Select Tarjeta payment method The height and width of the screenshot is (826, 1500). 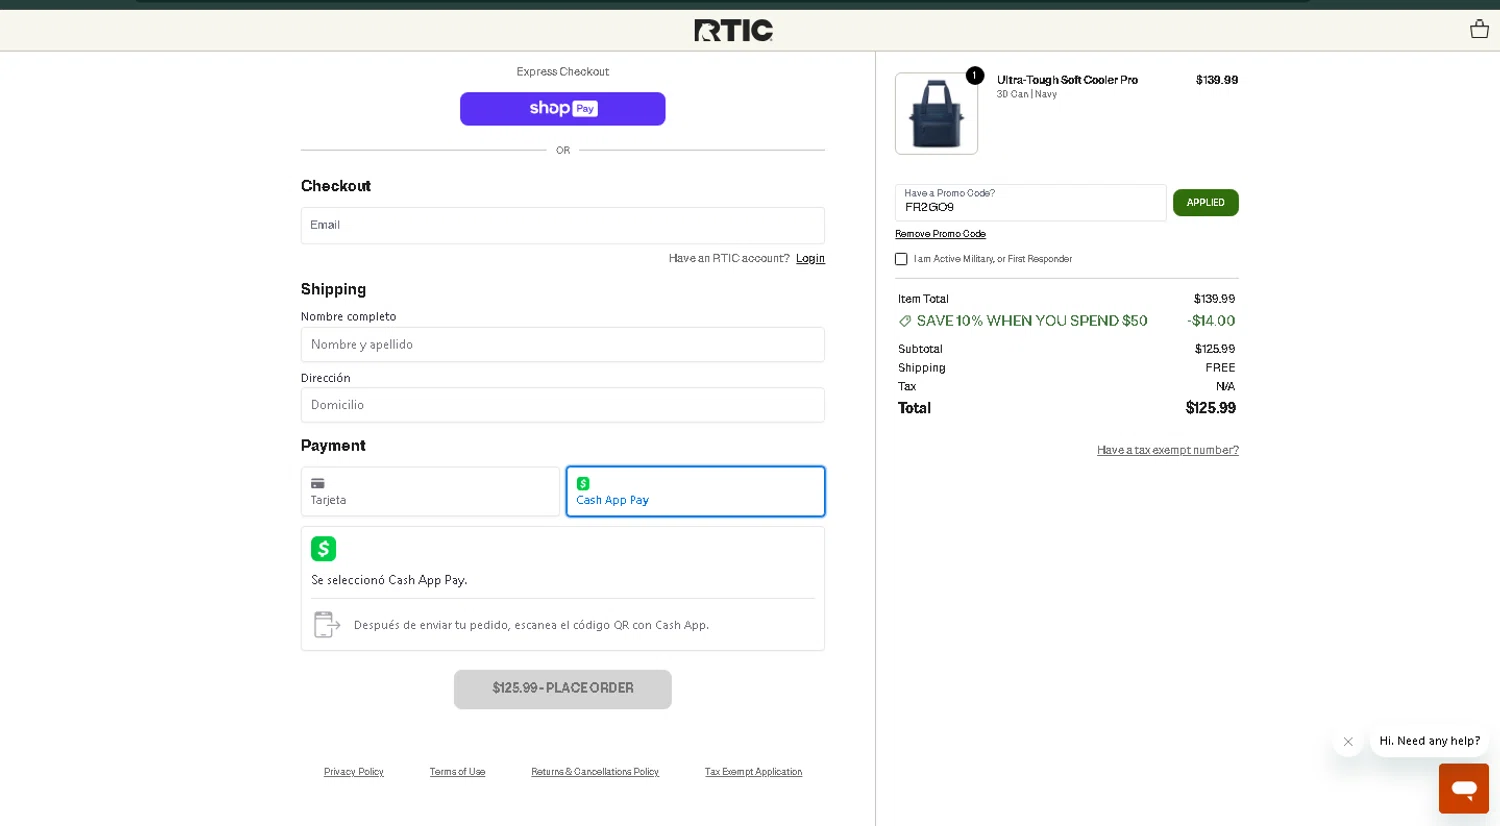click(x=430, y=492)
